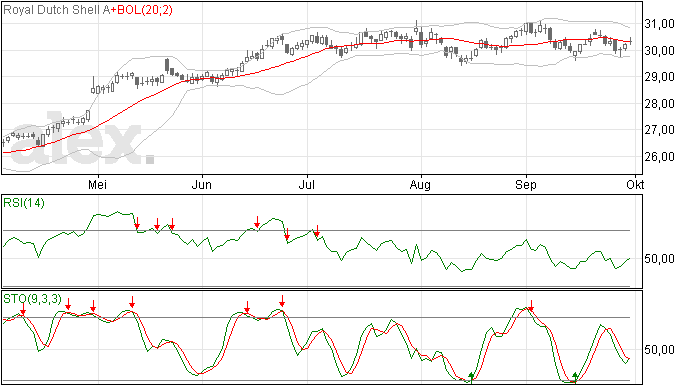
Task: Click the RSI sell arrow in mid-June
Action: 257,221
